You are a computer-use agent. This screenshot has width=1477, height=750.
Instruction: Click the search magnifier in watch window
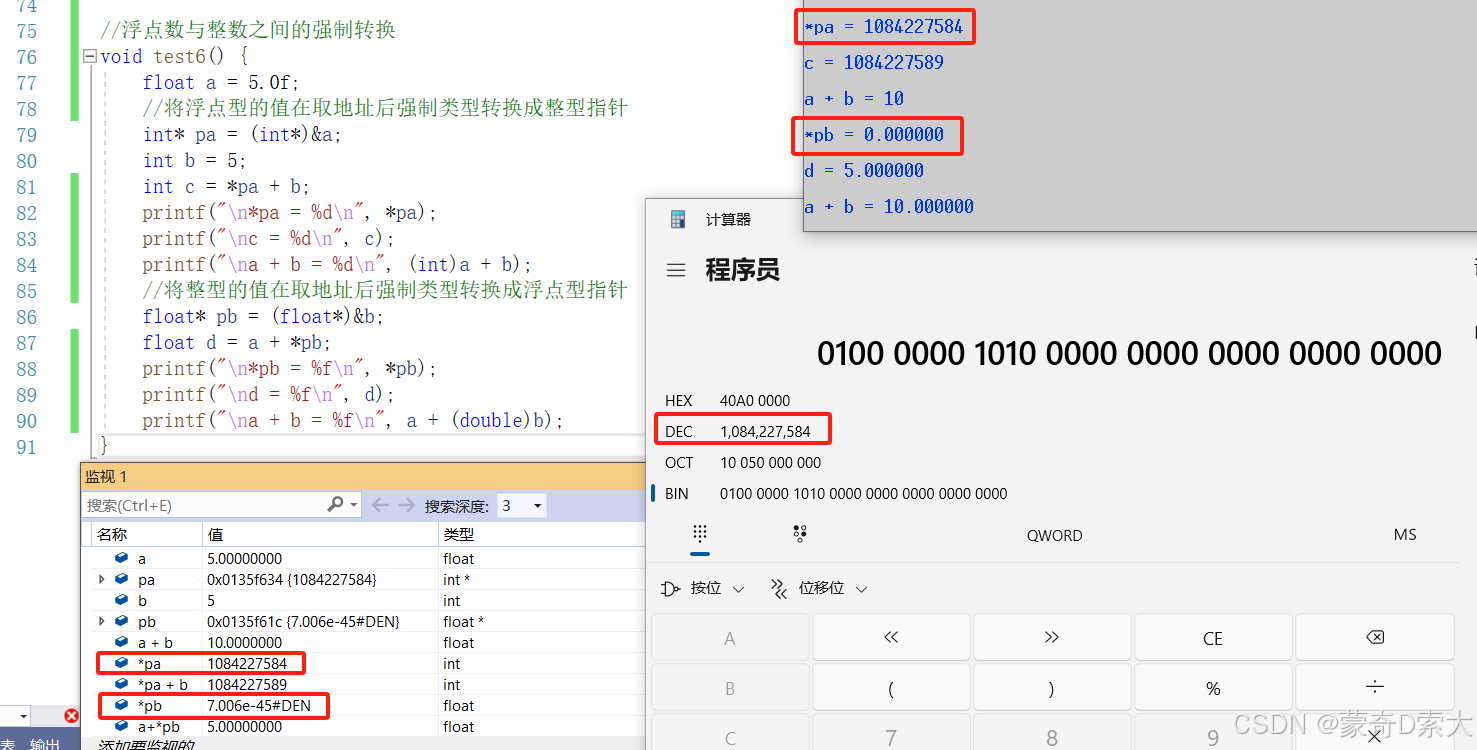pos(335,505)
